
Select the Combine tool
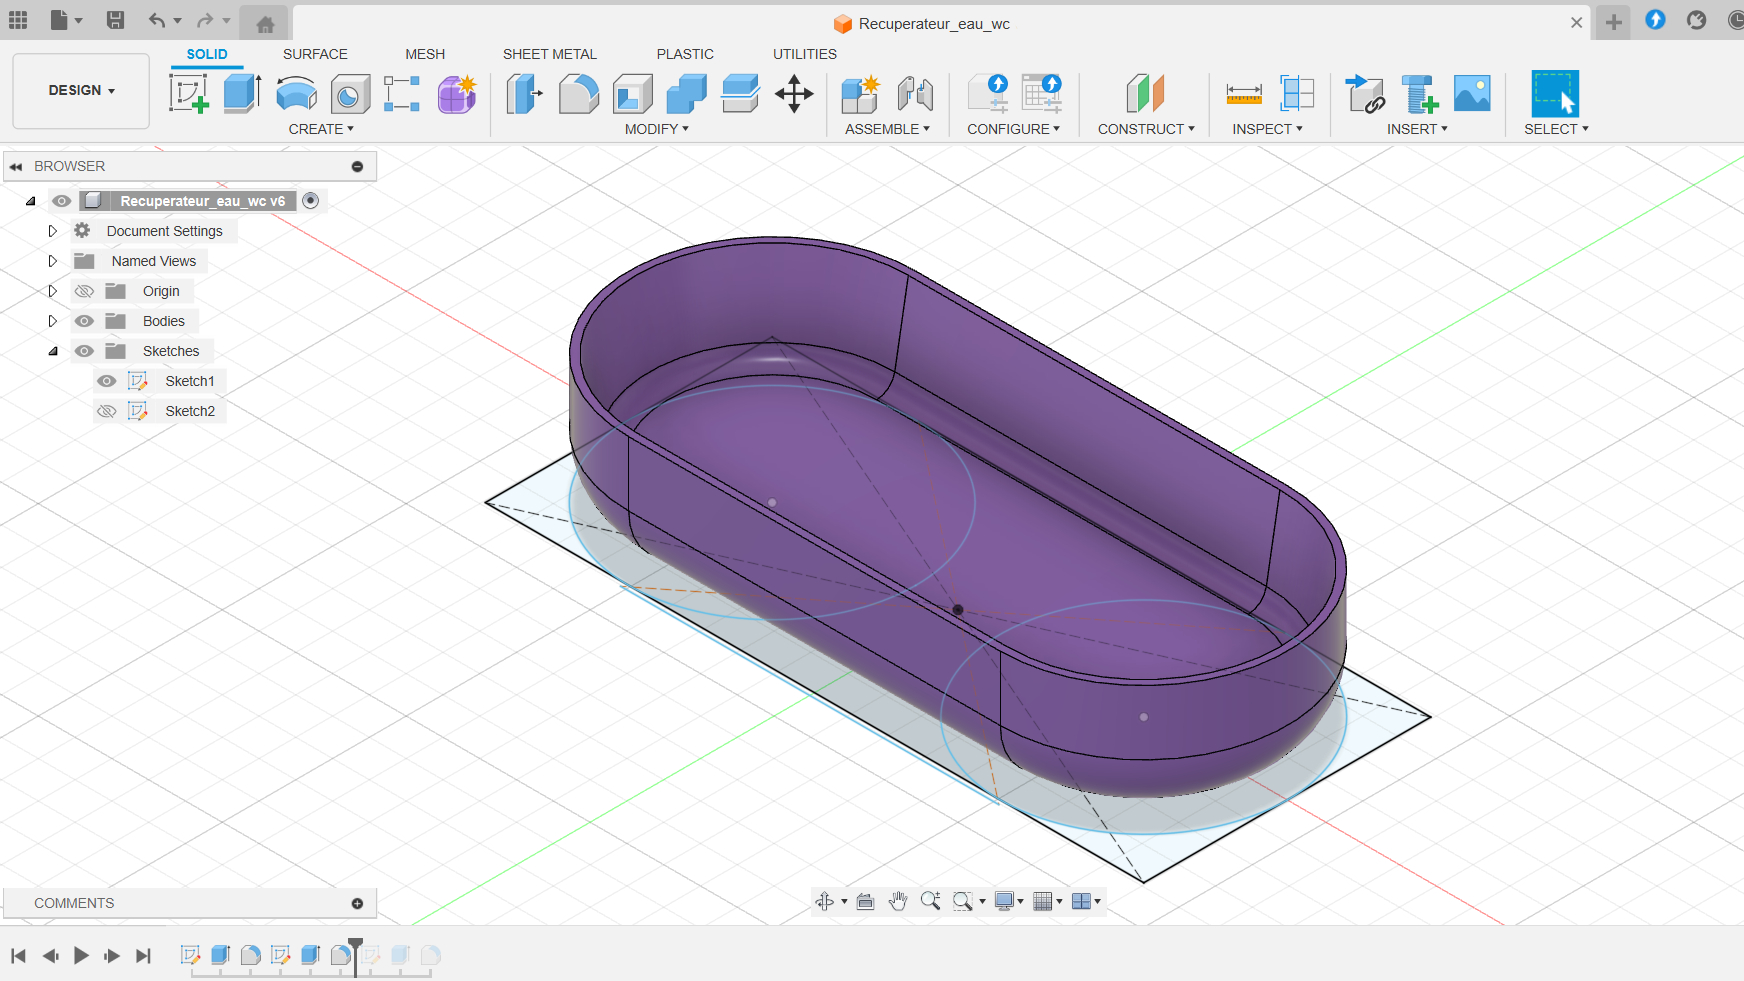[x=686, y=94]
